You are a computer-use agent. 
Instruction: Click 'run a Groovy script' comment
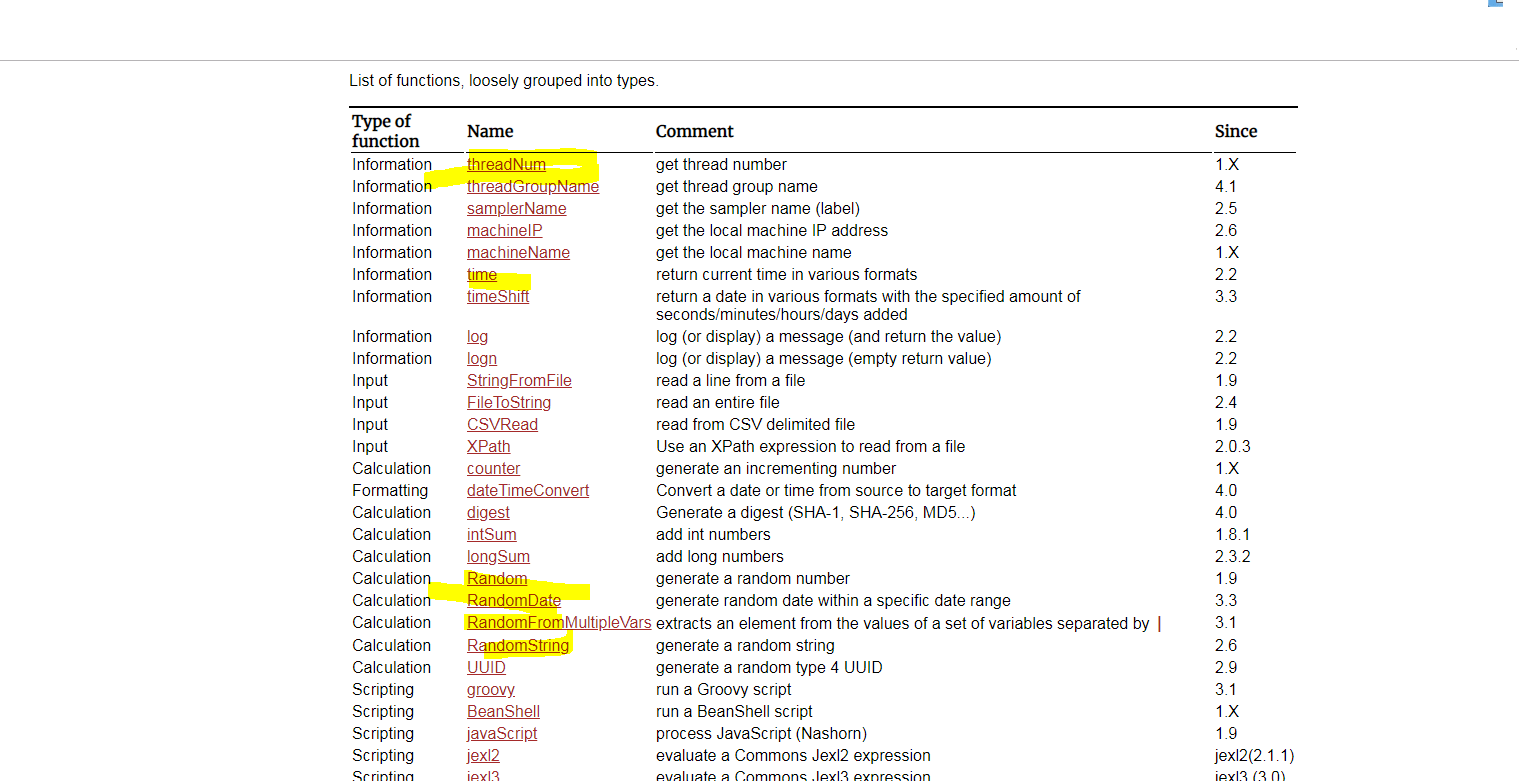pos(723,689)
